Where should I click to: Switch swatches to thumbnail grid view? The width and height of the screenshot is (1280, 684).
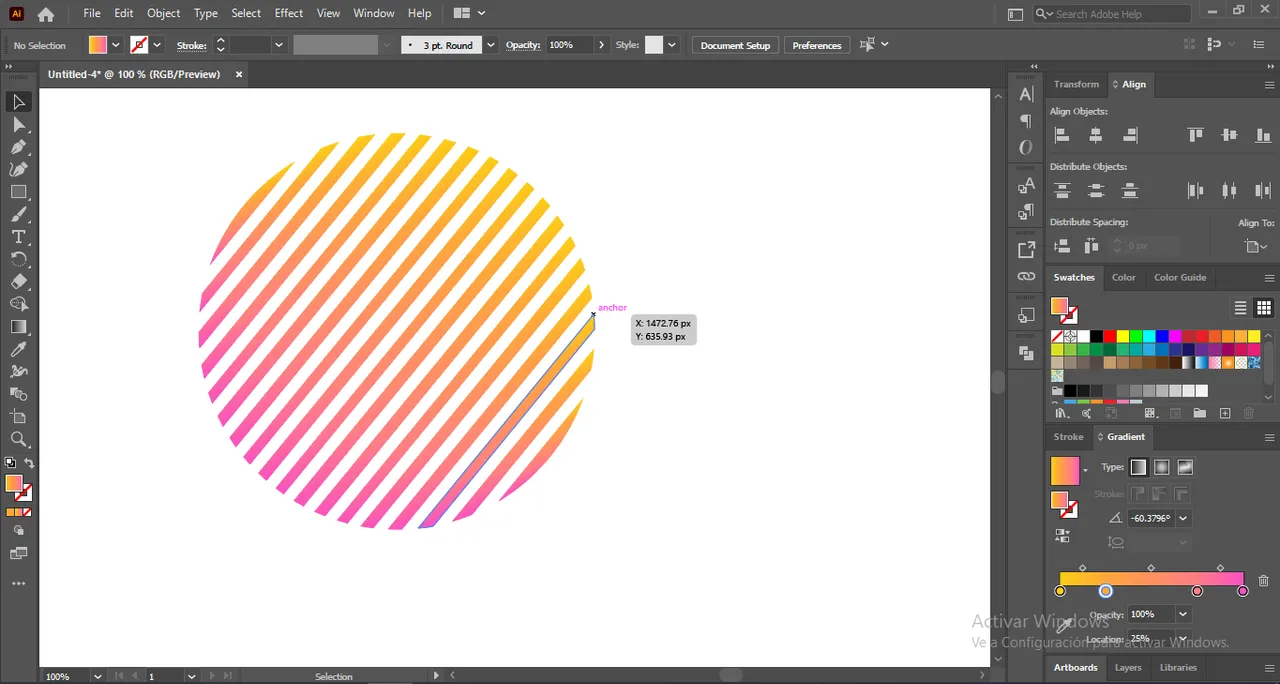tap(1264, 308)
